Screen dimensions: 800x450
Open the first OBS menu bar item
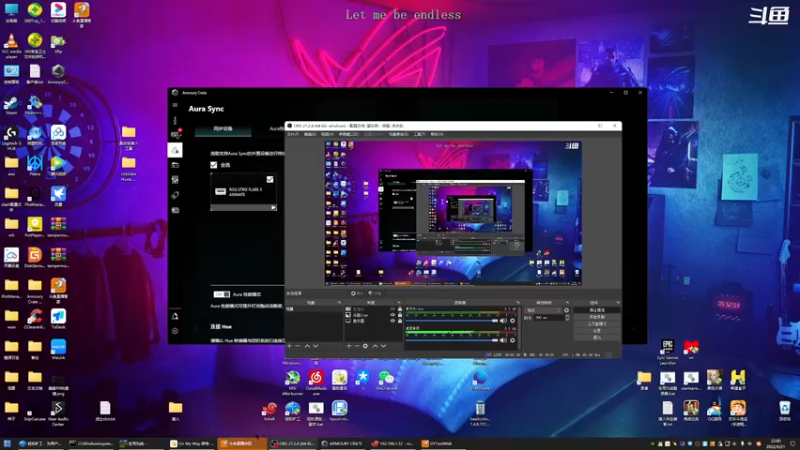point(292,134)
